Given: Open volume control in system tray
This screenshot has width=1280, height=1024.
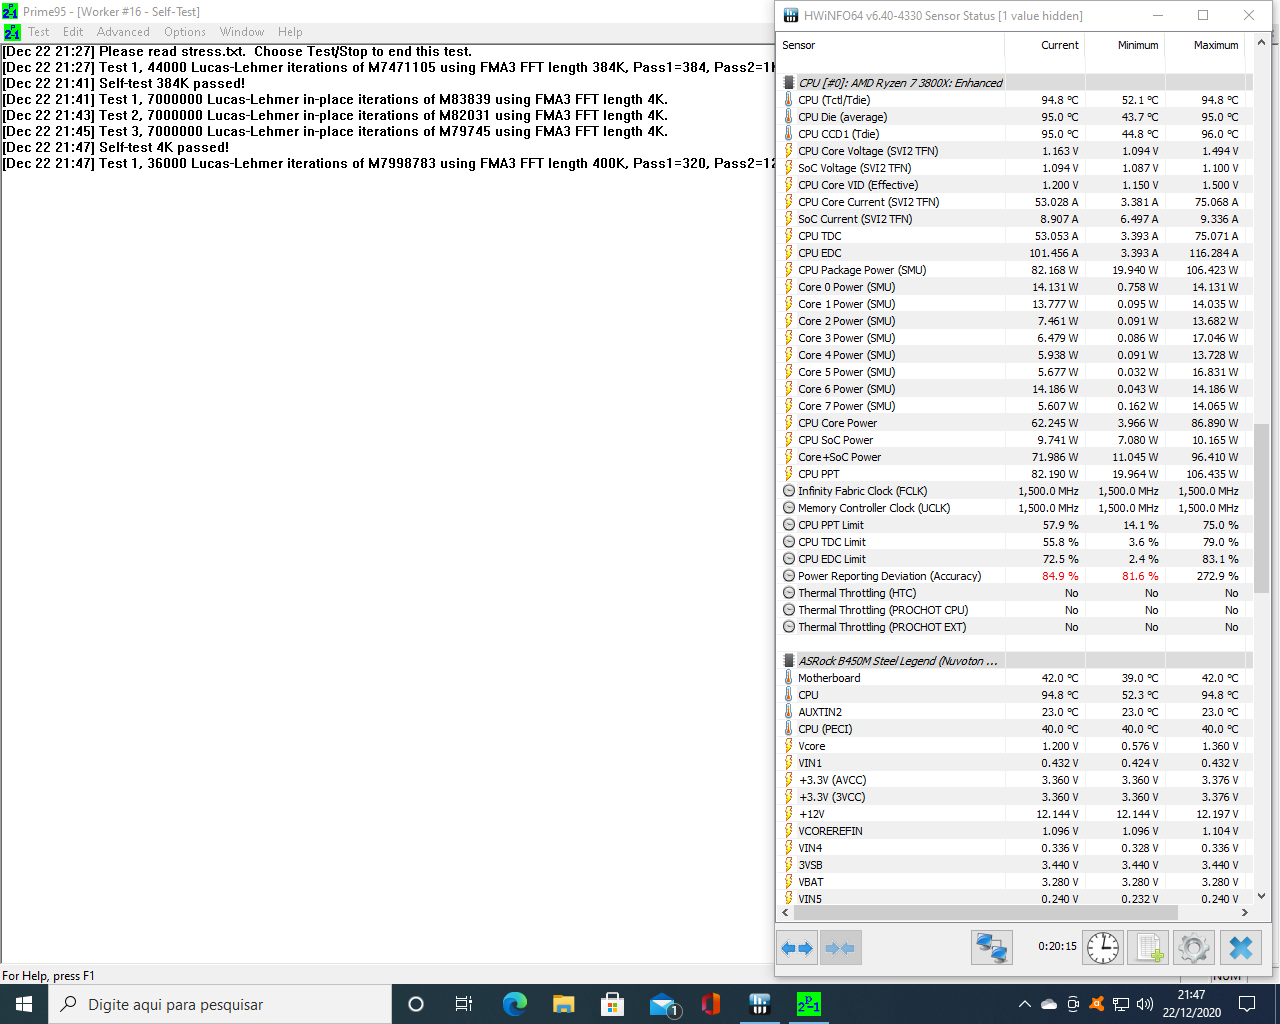Looking at the screenshot, I should 1145,1004.
